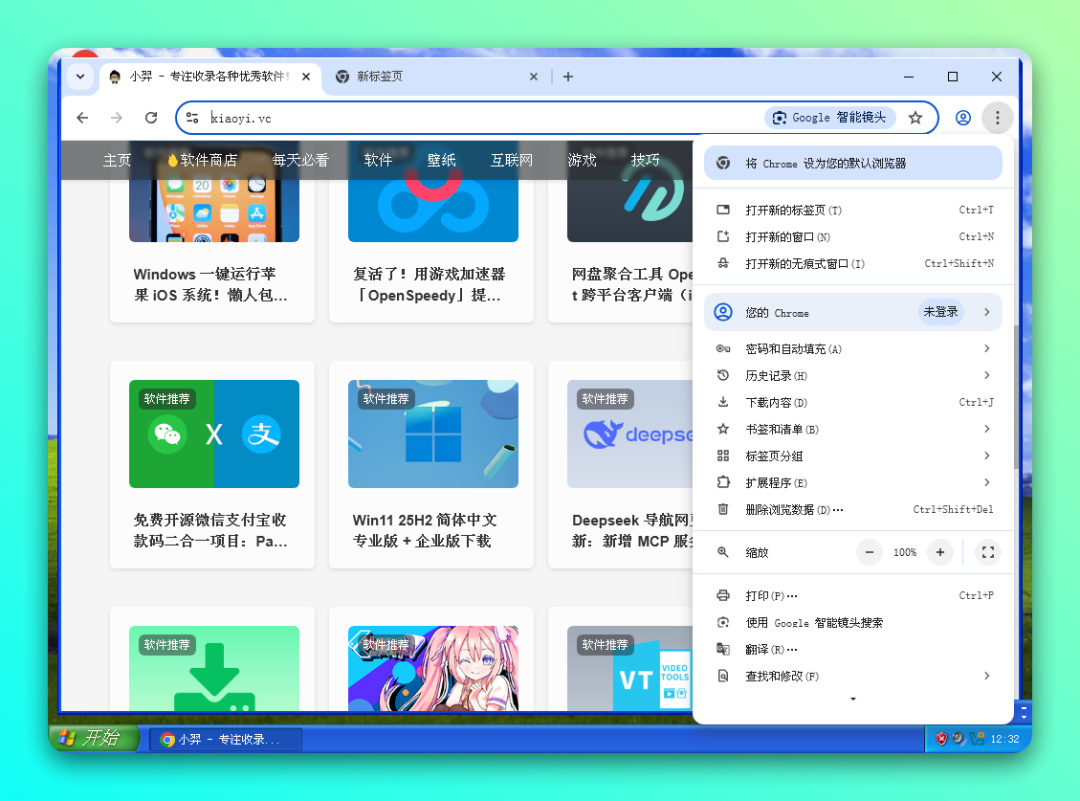1080x801 pixels.
Task: Open the VT Video Tools thumbnail
Action: point(630,668)
